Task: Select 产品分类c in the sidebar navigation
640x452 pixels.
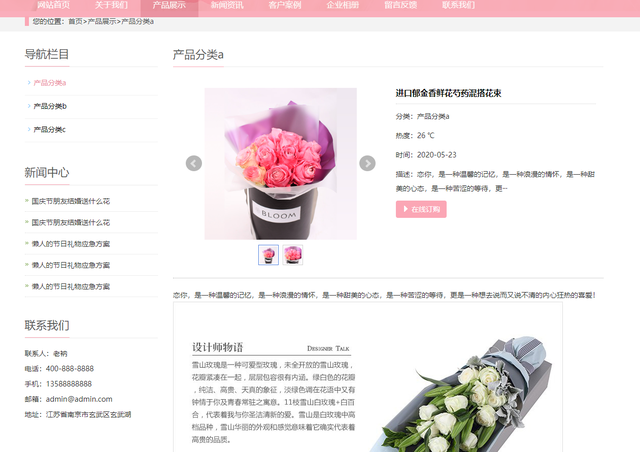Action: coord(49,129)
